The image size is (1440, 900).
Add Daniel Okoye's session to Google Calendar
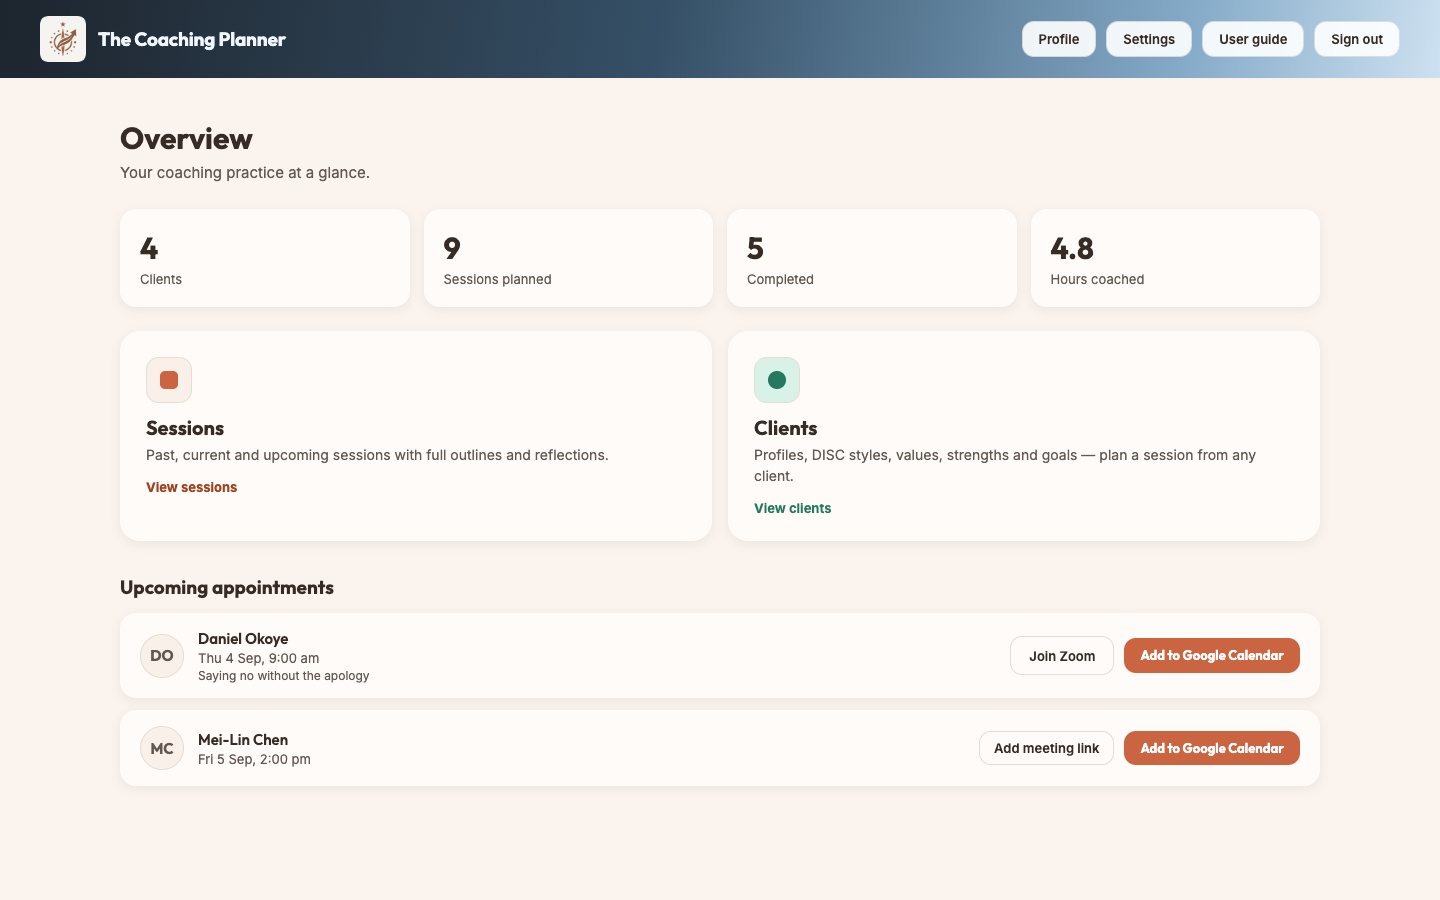pos(1212,656)
